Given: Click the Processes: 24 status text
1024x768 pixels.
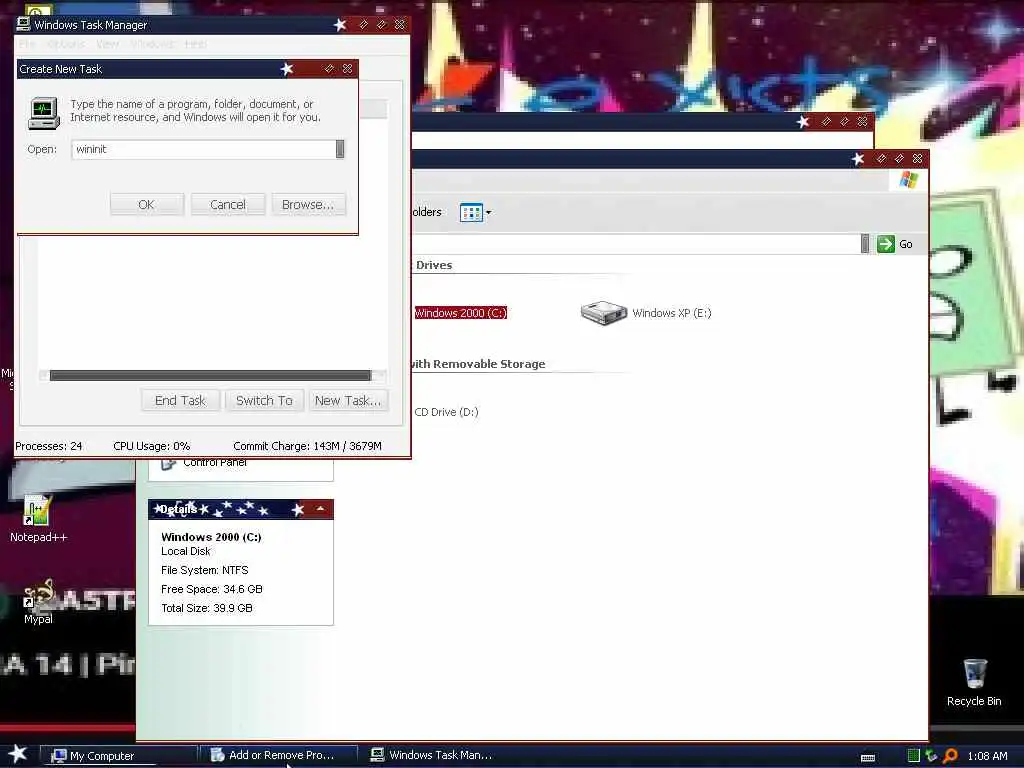Looking at the screenshot, I should tap(48, 446).
